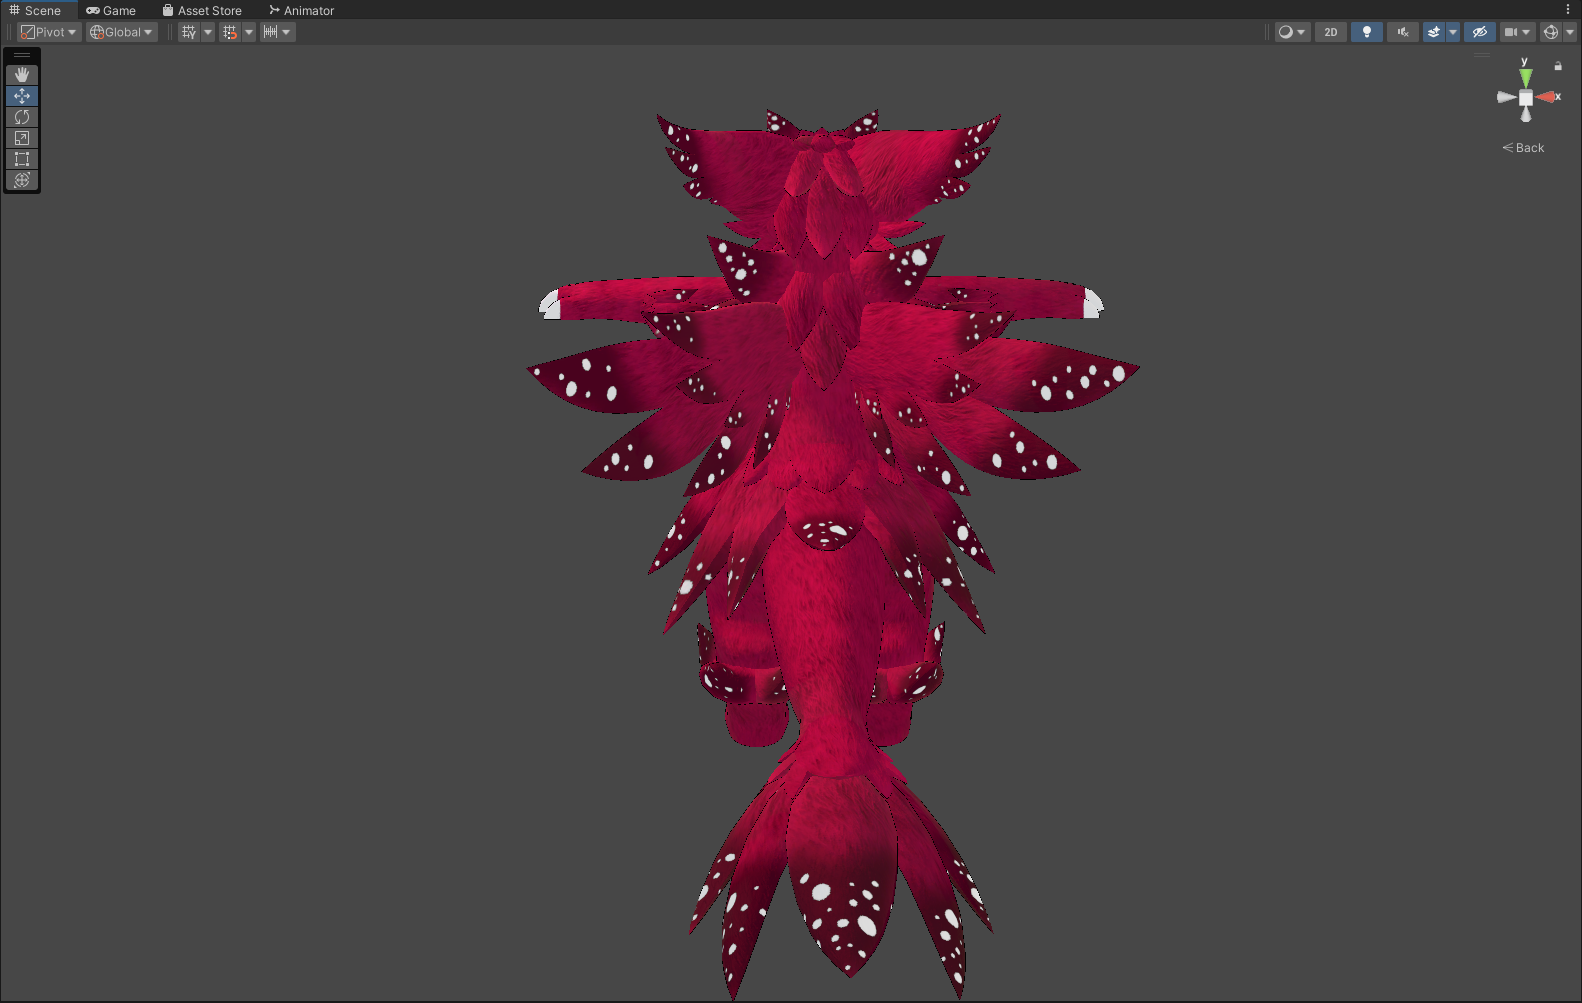The height and width of the screenshot is (1003, 1582).
Task: Click the orientation gizmo overlay handle
Action: point(1482,55)
